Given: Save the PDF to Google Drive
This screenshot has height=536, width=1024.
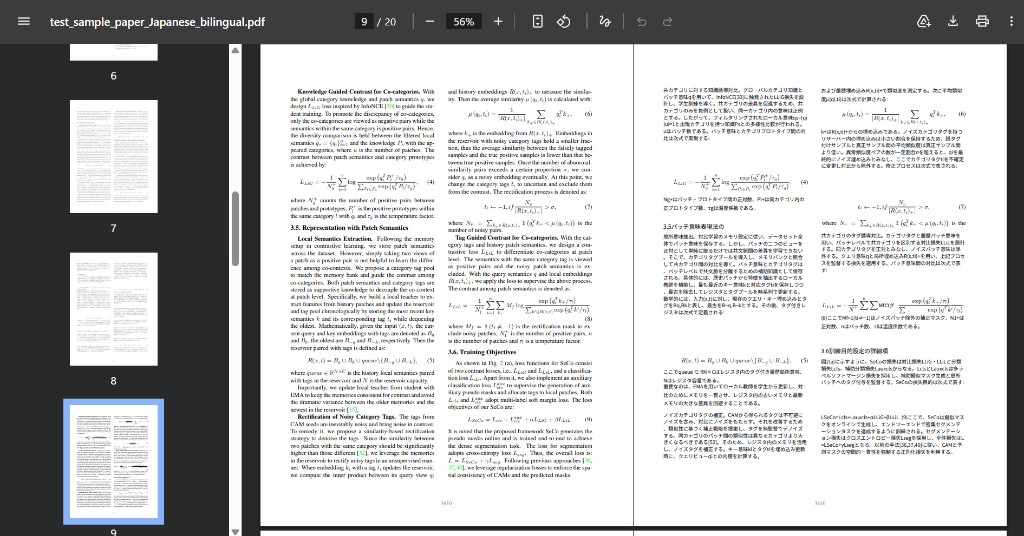Looking at the screenshot, I should click(x=923, y=22).
